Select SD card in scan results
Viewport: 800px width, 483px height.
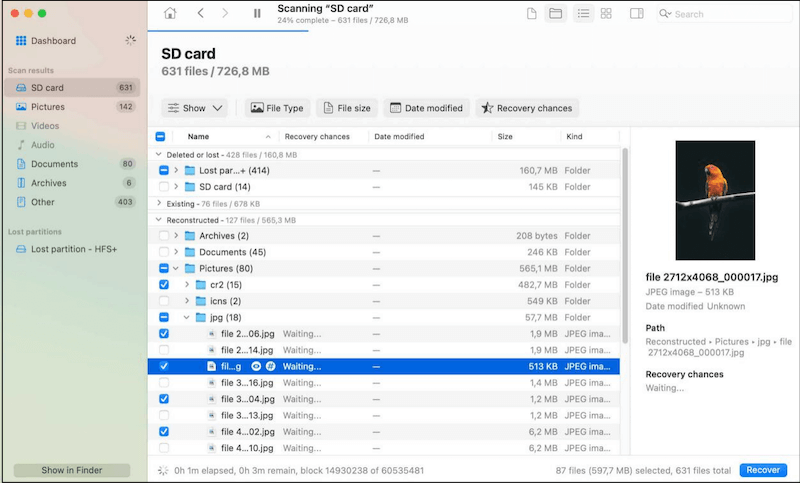tap(72, 88)
